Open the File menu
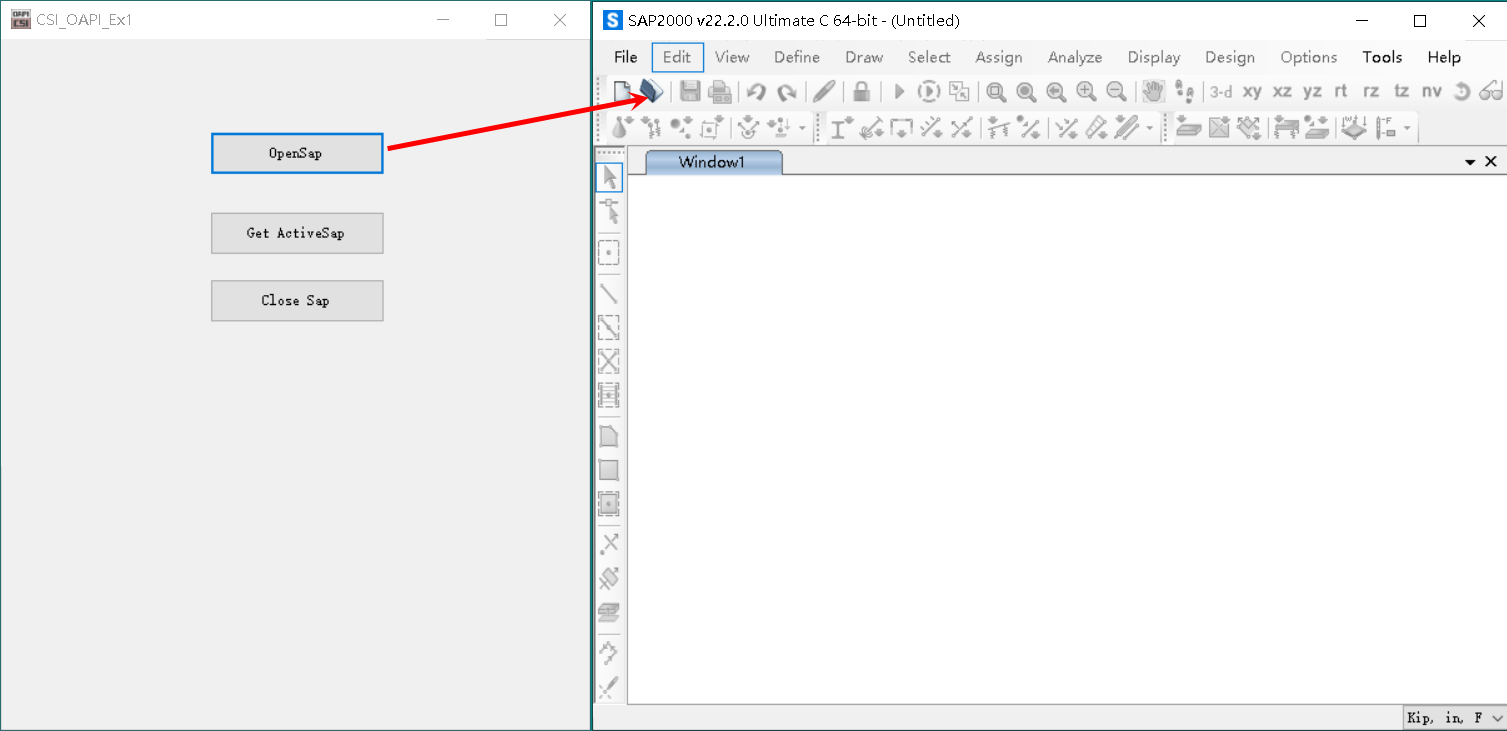Screen dimensions: 1507x731 [626, 57]
